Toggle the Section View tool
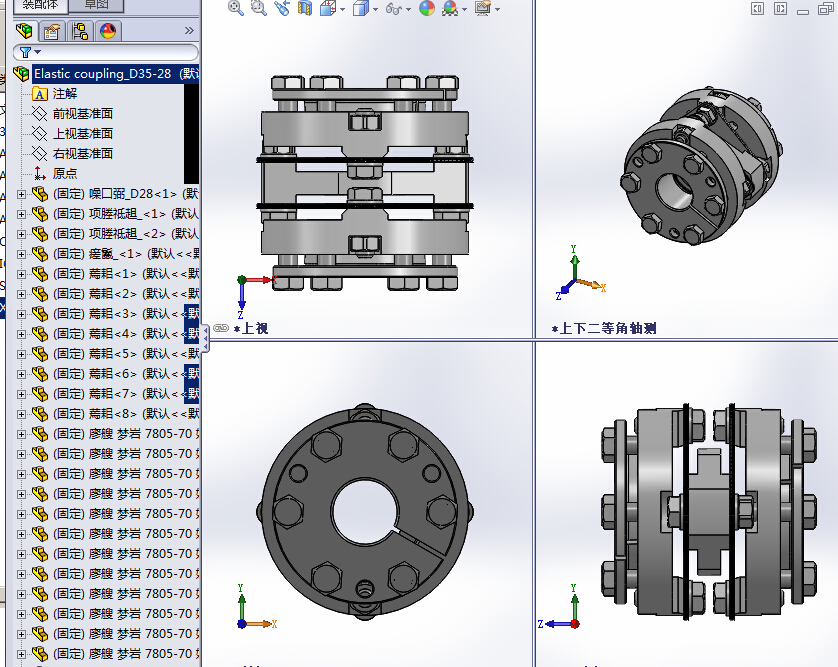Screen dimensions: 838x667 (305, 7)
